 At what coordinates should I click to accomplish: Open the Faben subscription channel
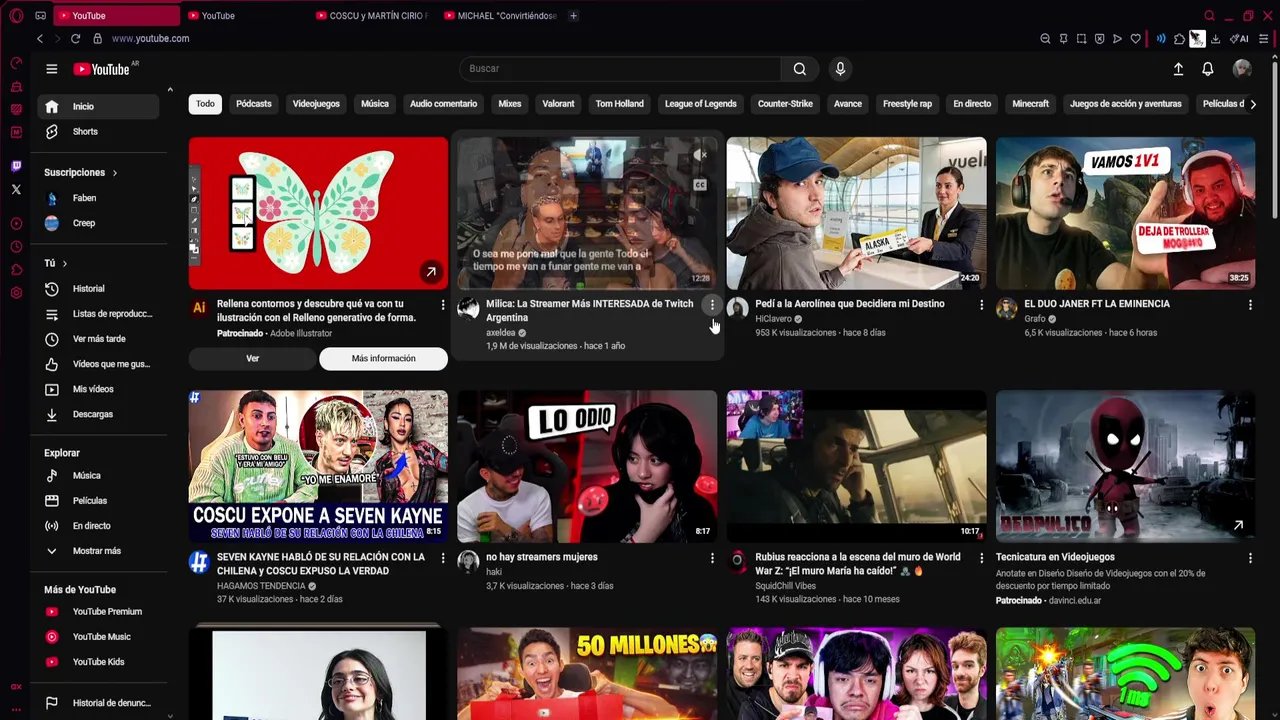[96, 198]
